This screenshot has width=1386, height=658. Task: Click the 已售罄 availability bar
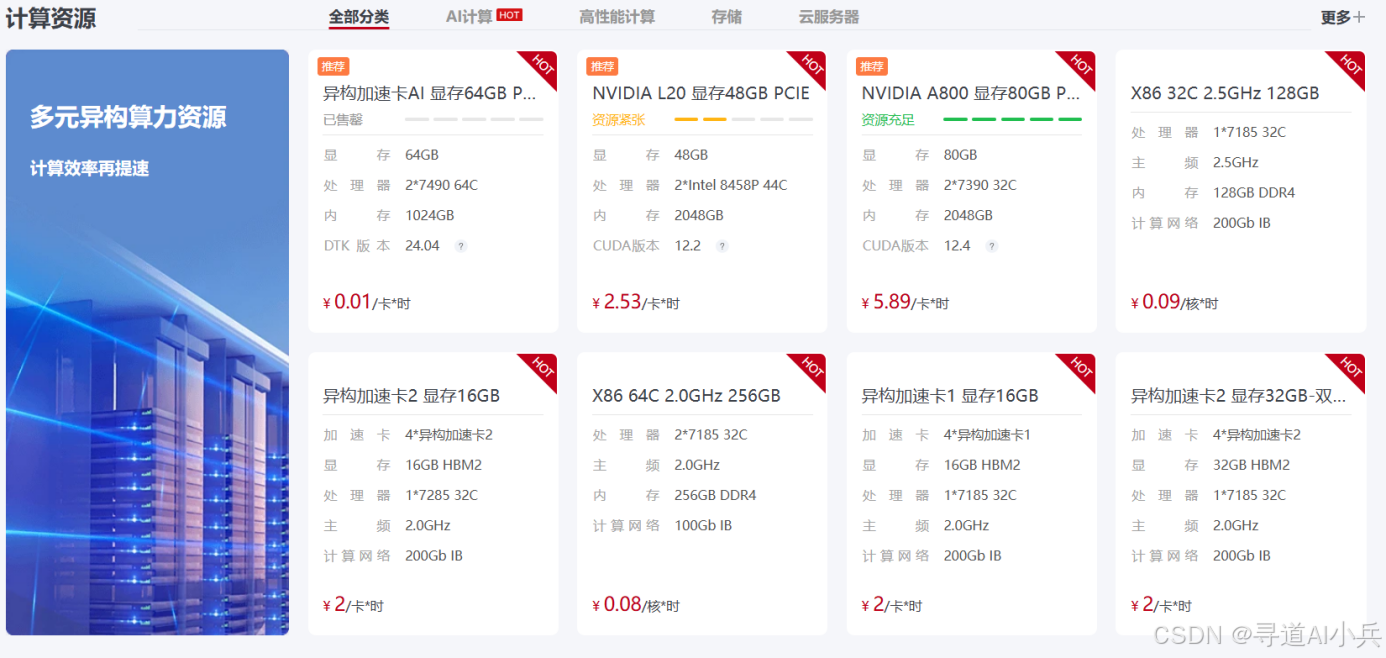pyautogui.click(x=474, y=120)
